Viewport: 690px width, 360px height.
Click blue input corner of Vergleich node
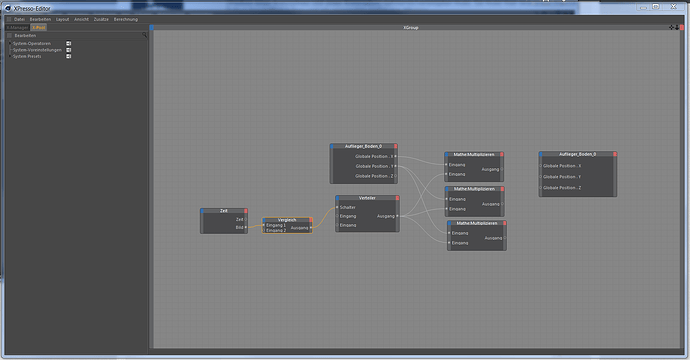click(x=264, y=220)
